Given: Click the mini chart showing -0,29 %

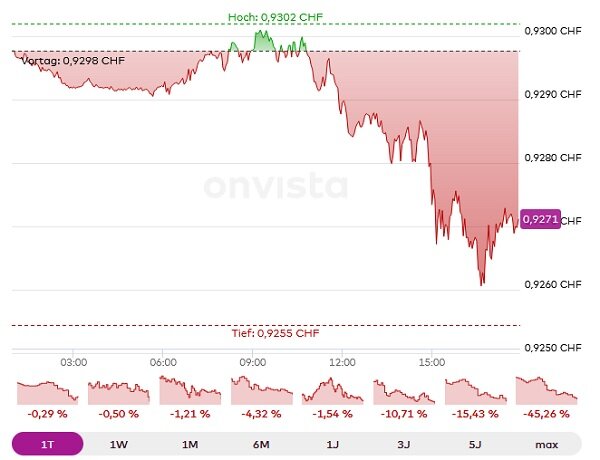Looking at the screenshot, I should tap(47, 390).
